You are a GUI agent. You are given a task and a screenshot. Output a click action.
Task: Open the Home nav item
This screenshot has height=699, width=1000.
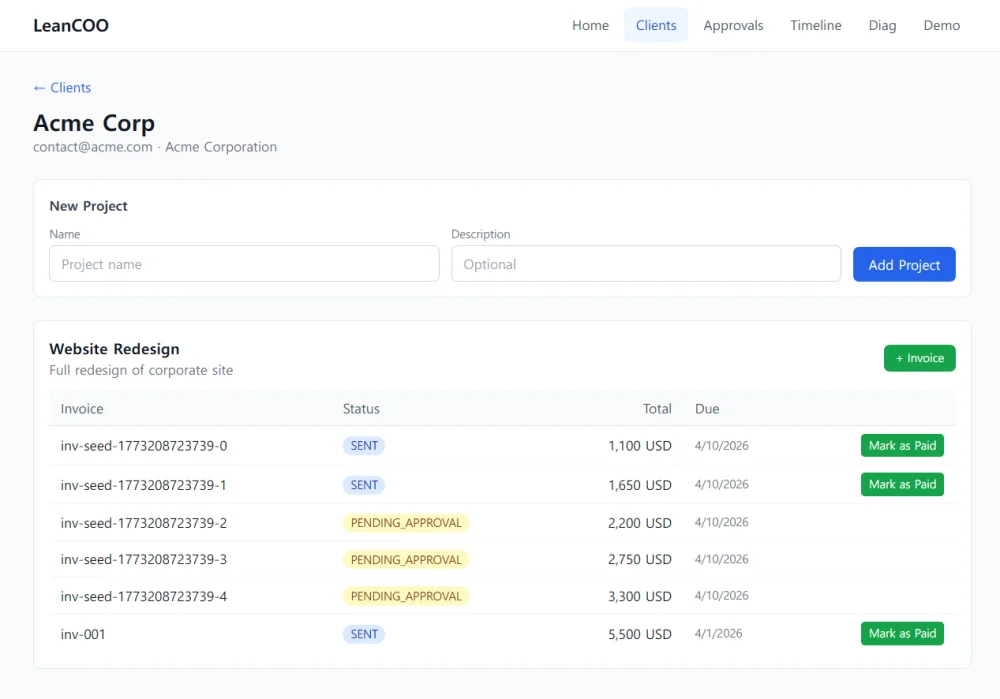pos(590,26)
